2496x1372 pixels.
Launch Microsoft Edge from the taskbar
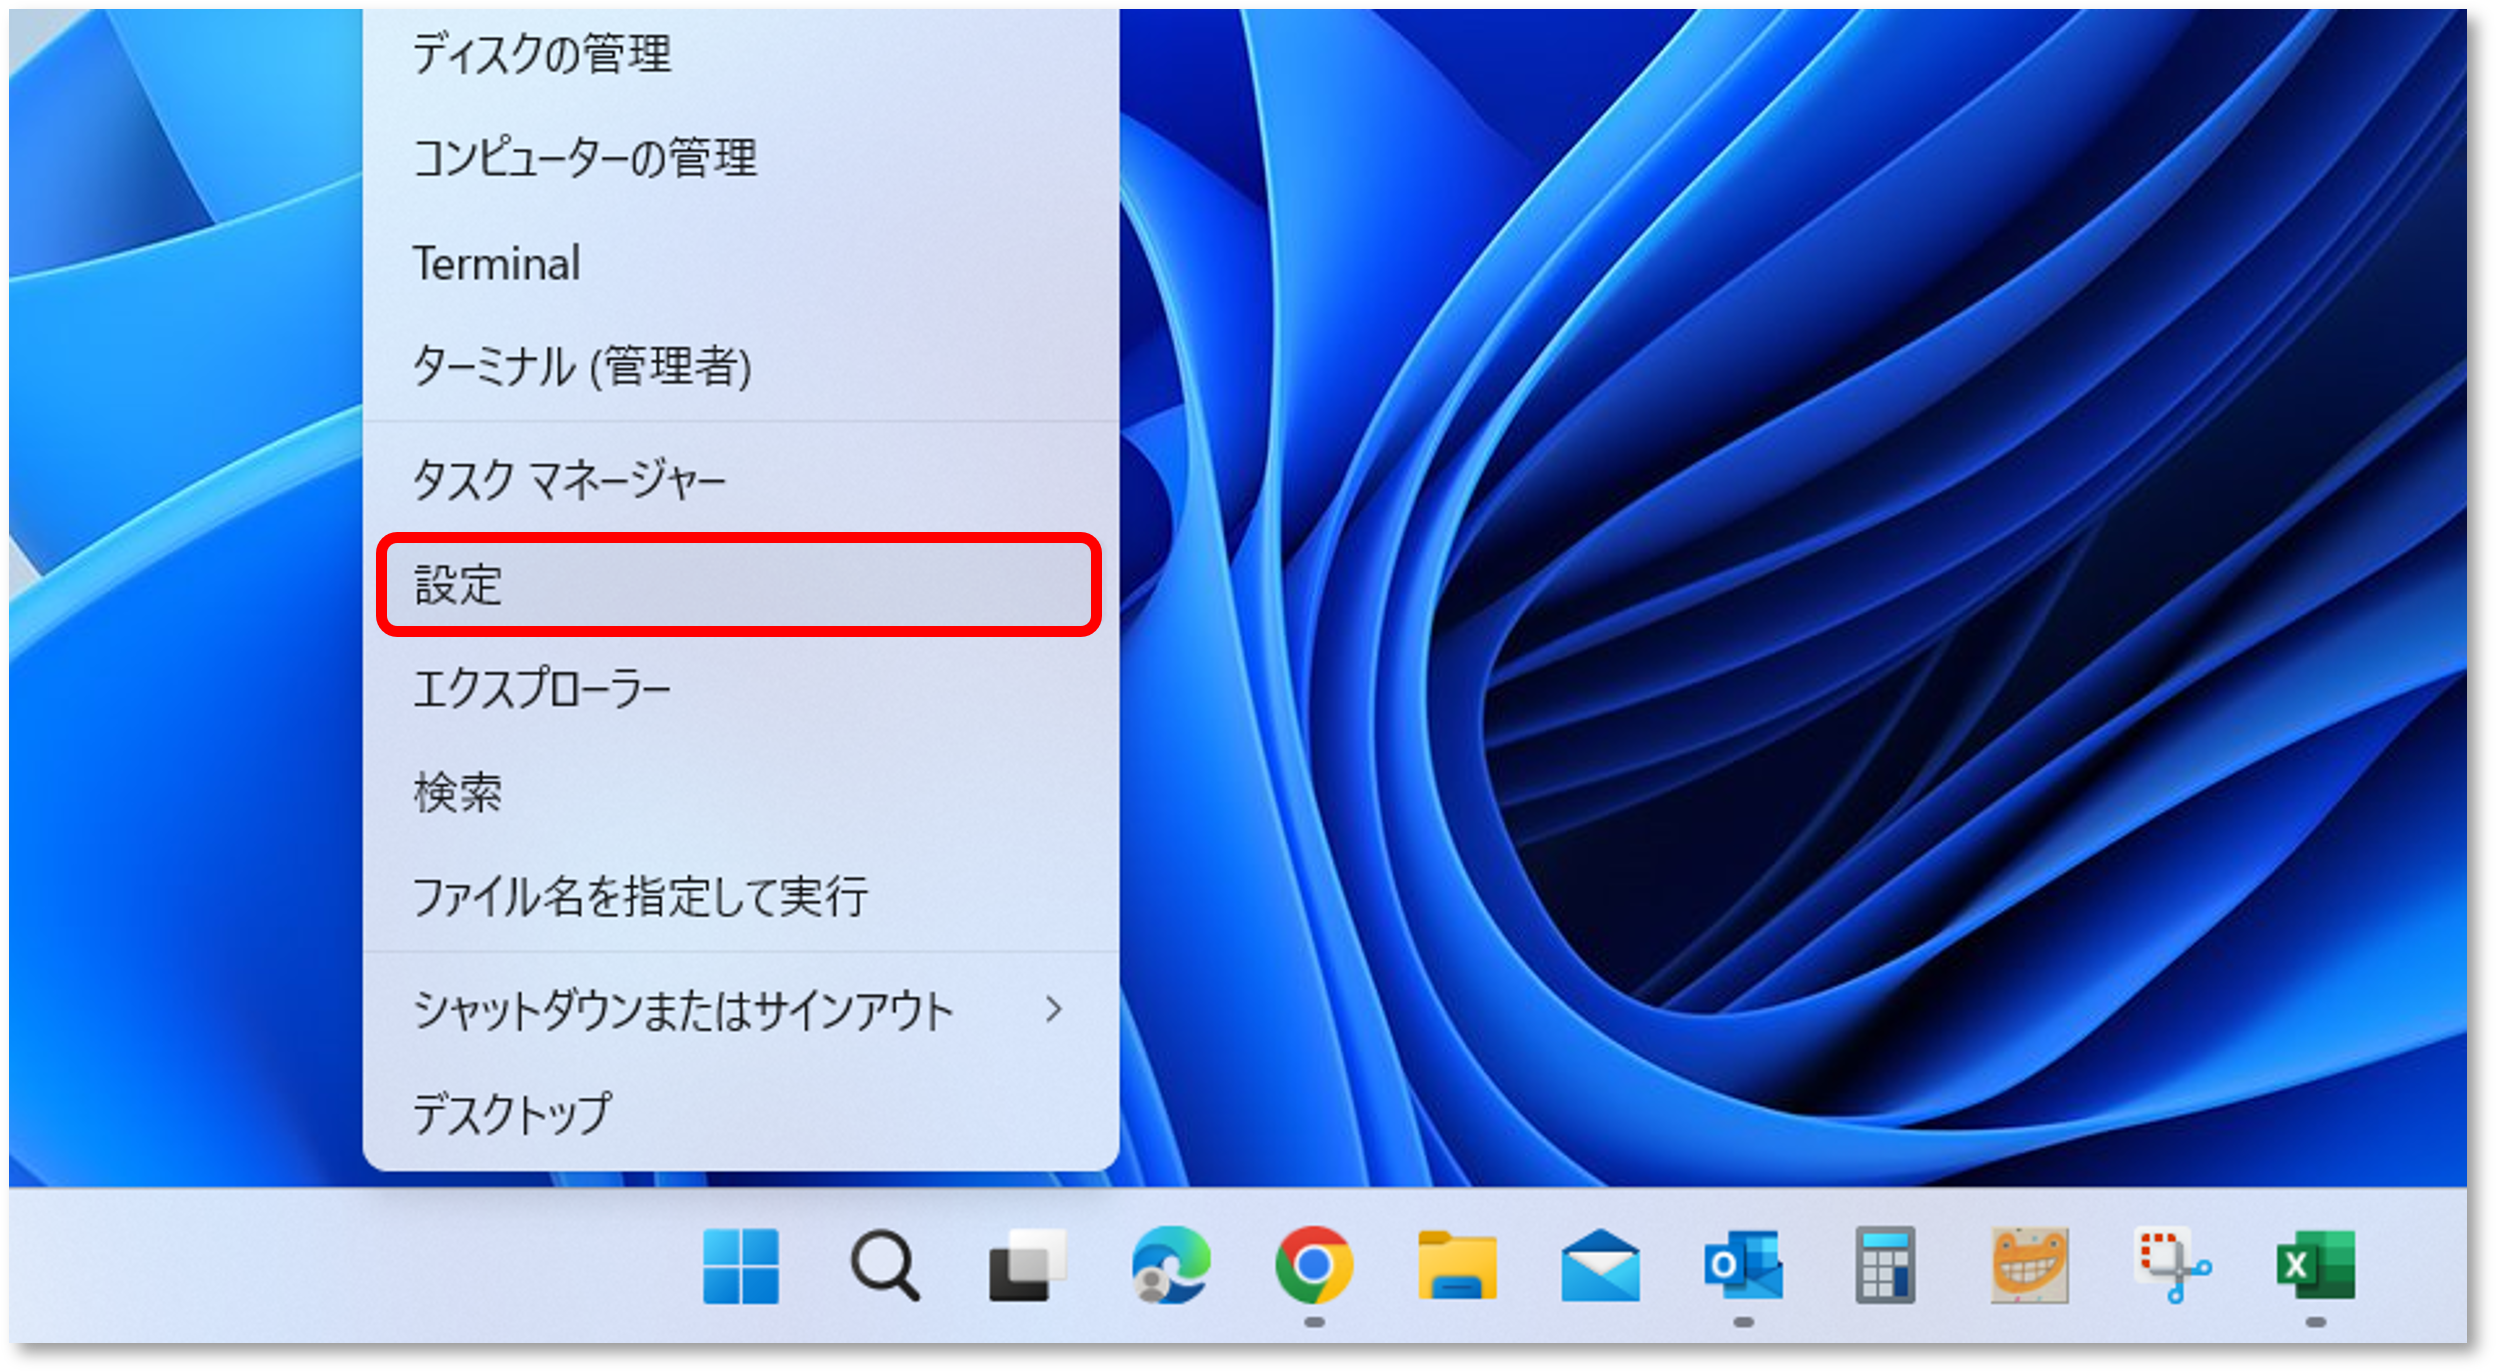tap(1171, 1265)
